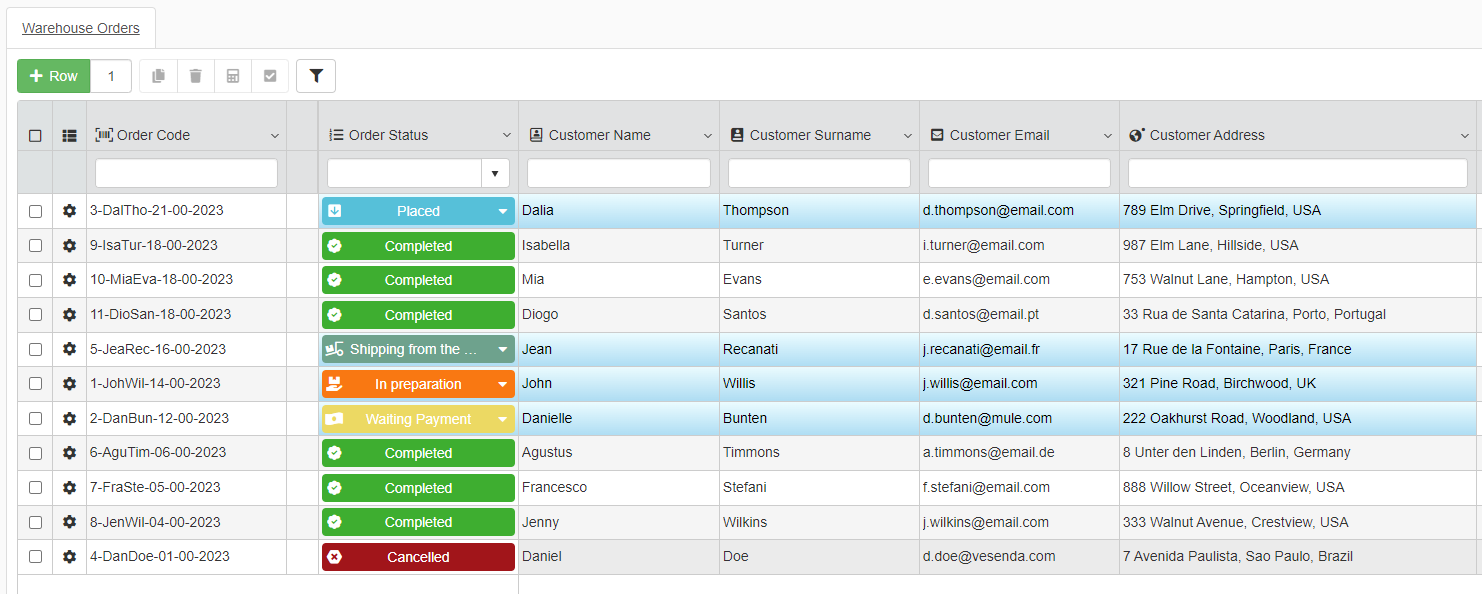Click the Customer Surname column header

pos(810,135)
